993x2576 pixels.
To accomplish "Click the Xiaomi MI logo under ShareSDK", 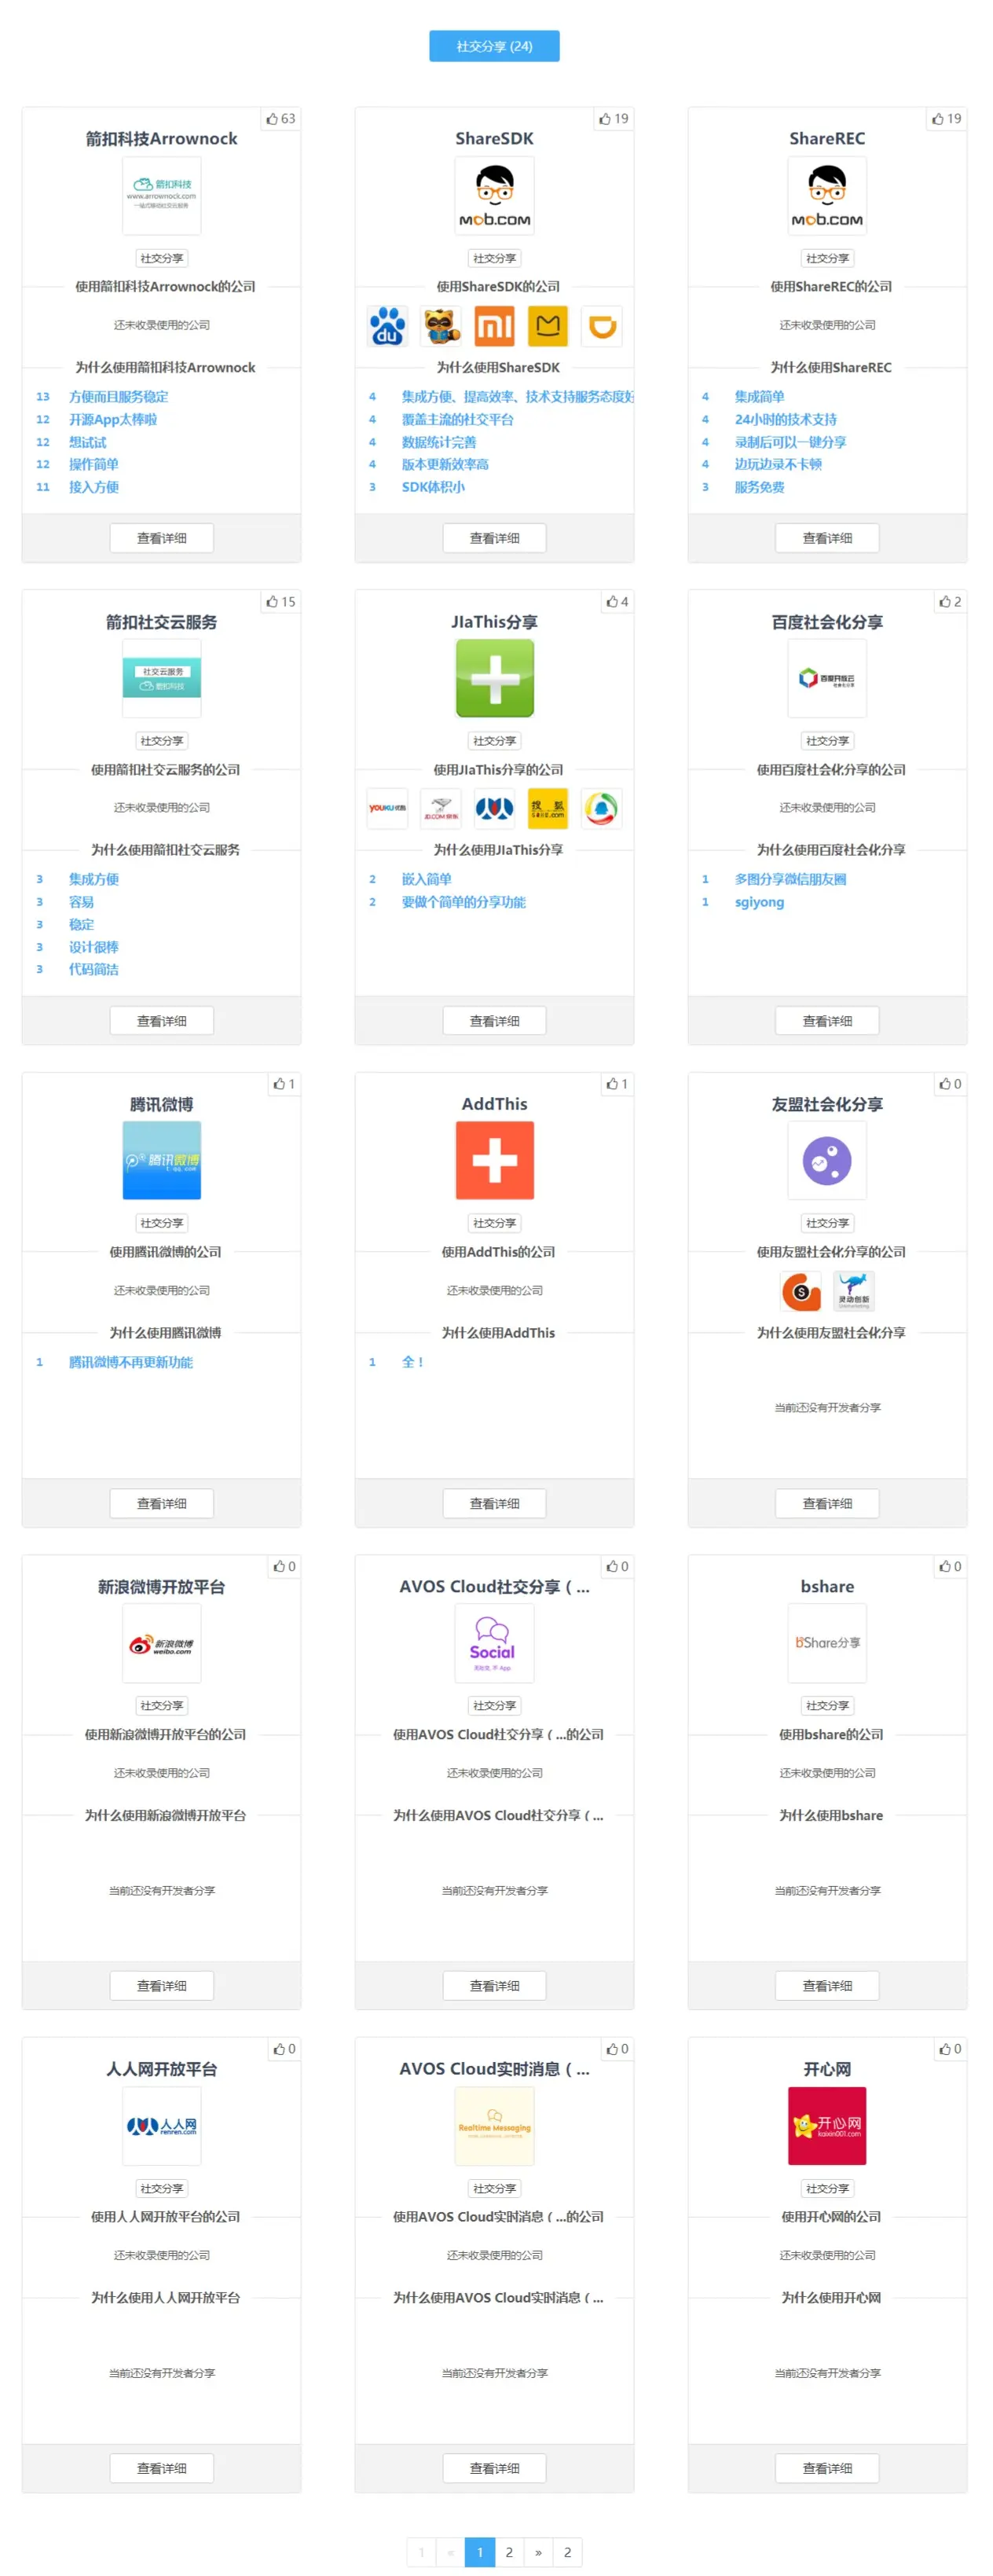I will click(495, 326).
